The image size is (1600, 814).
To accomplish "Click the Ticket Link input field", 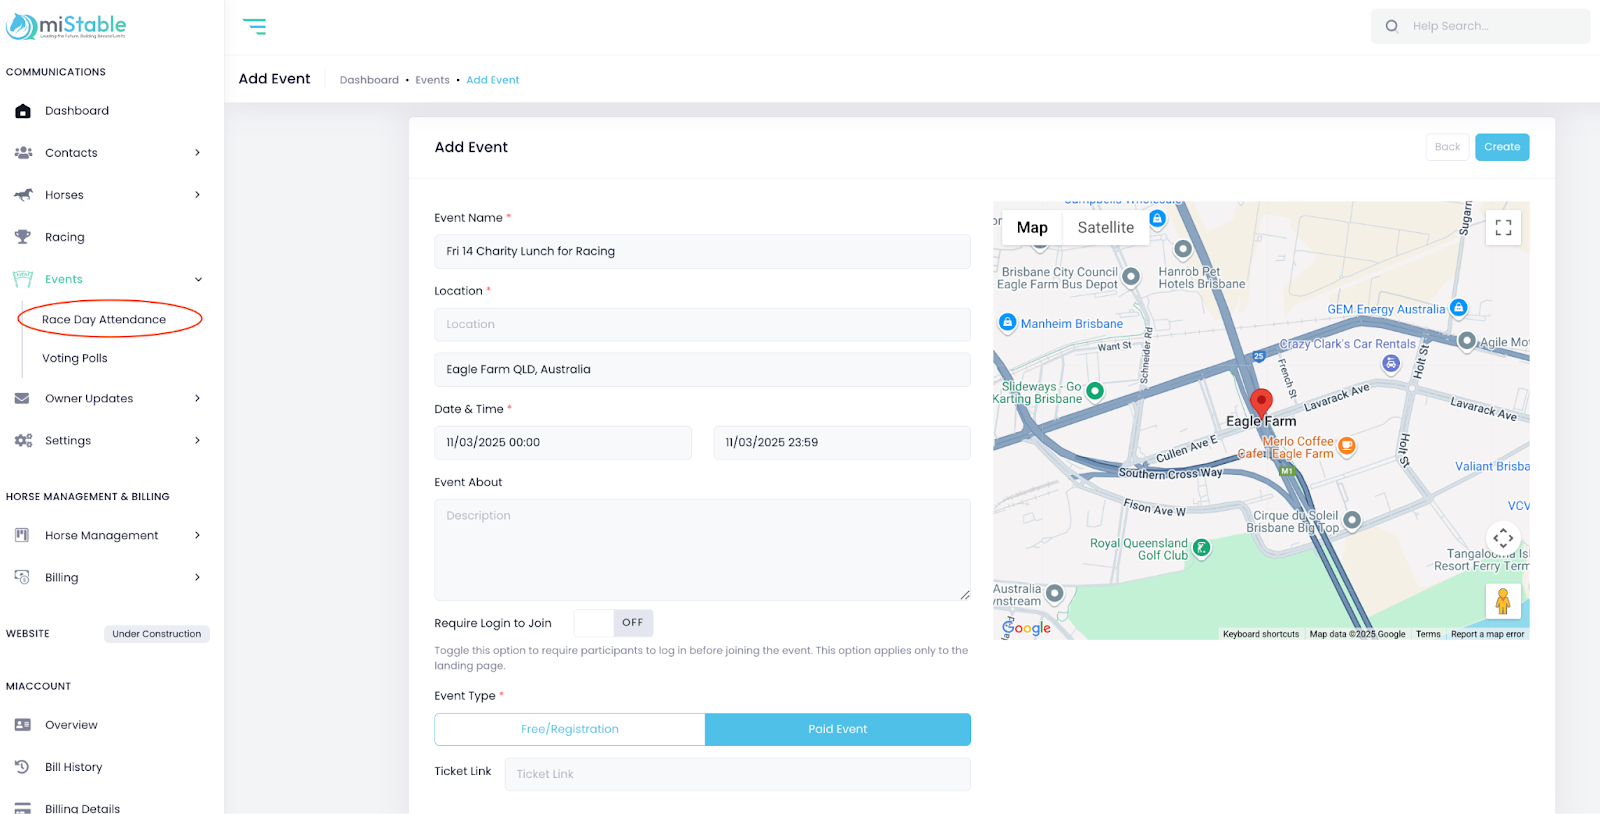I will click(737, 774).
